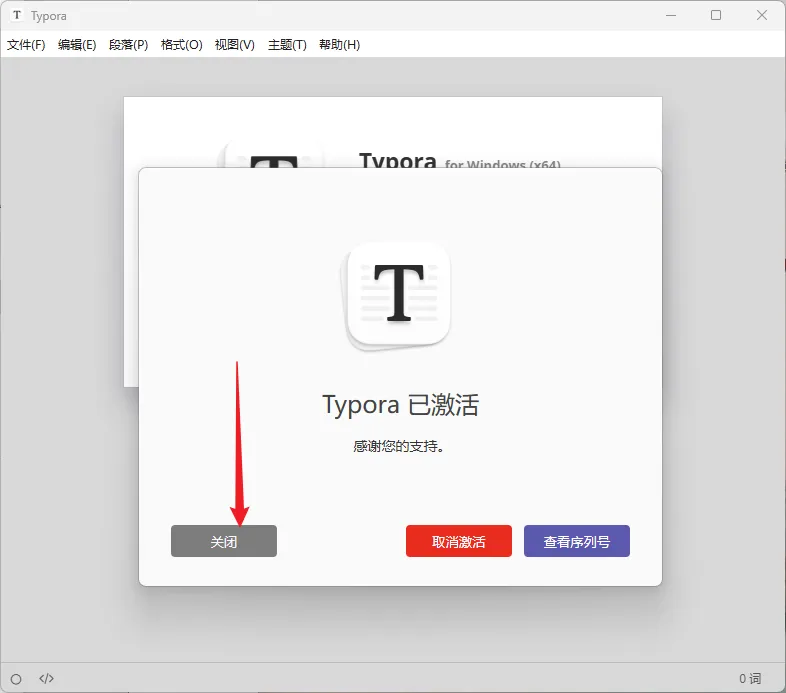Screen dimensions: 786x693
Task: Click the Typora title bar app icon
Action: (17, 15)
